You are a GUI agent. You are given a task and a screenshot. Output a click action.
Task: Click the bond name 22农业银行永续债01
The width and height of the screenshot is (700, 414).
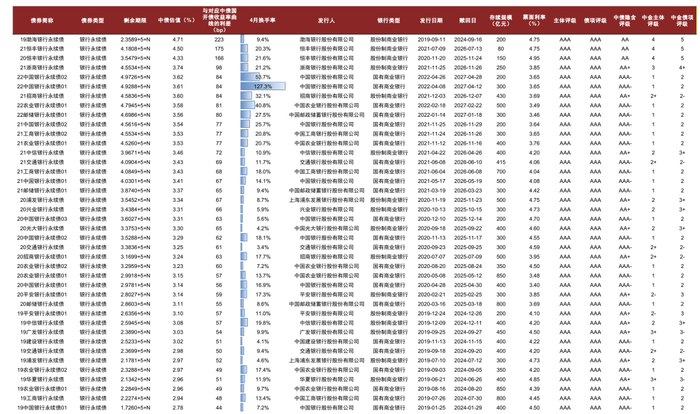[42, 105]
